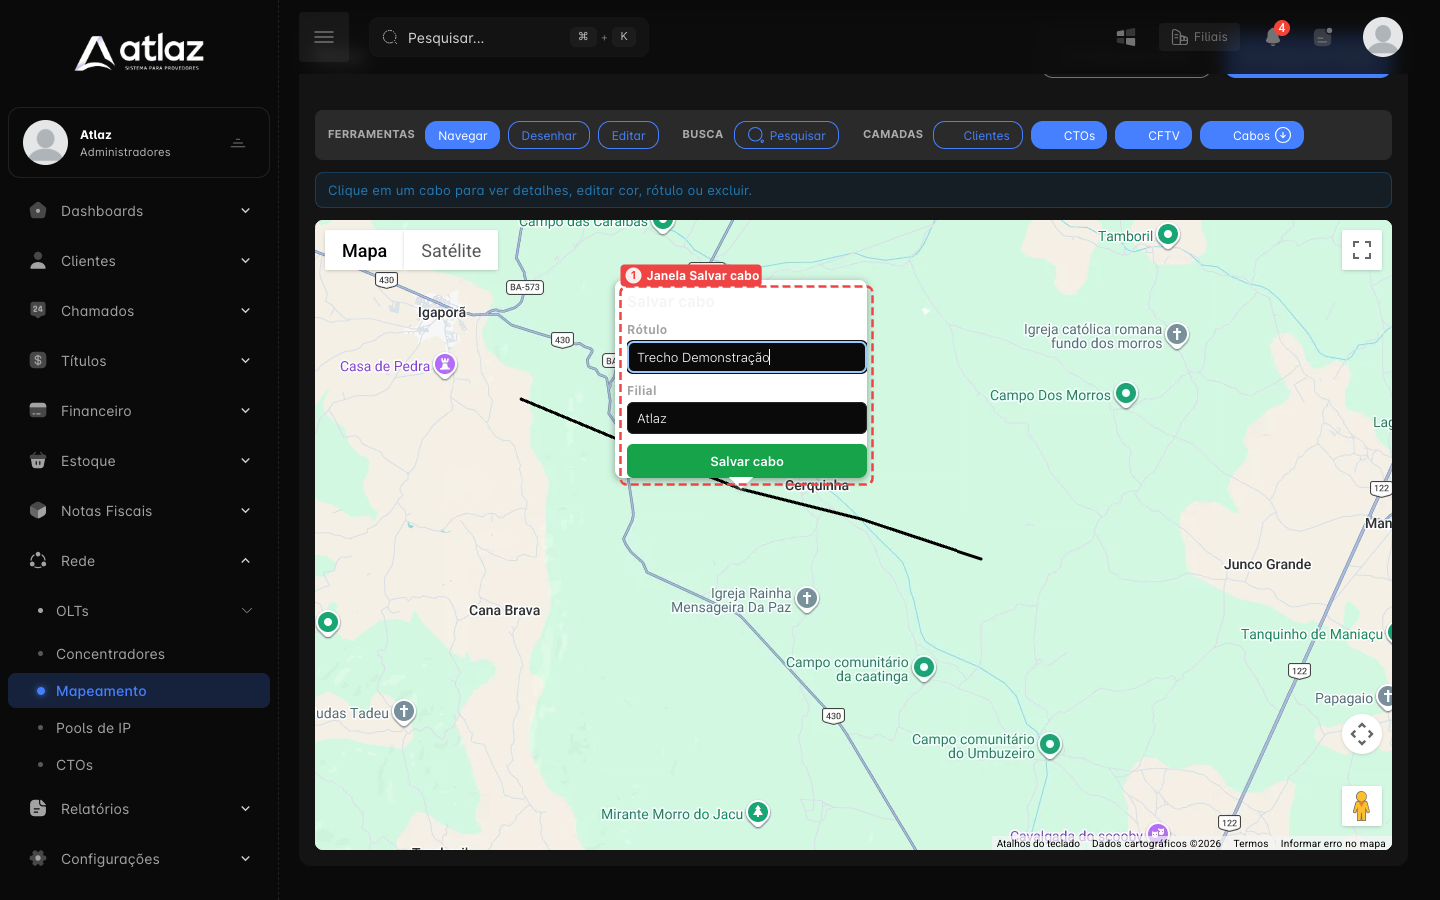
Task: Select the Desenhar tool button
Action: point(549,135)
